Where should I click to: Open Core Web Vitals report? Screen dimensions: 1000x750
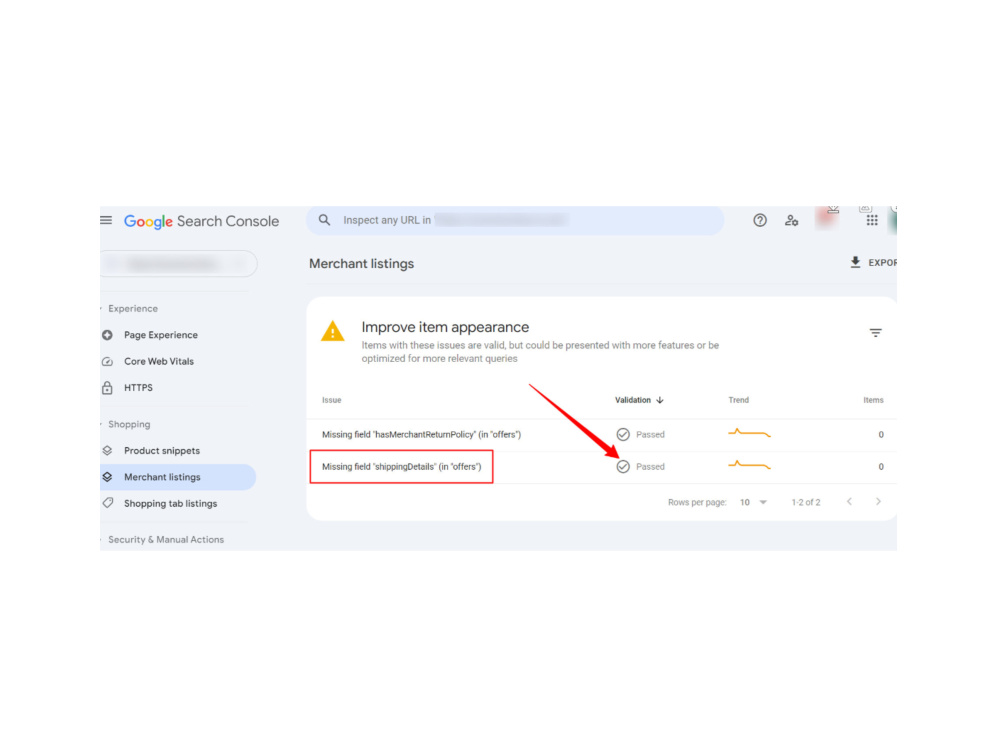point(159,362)
